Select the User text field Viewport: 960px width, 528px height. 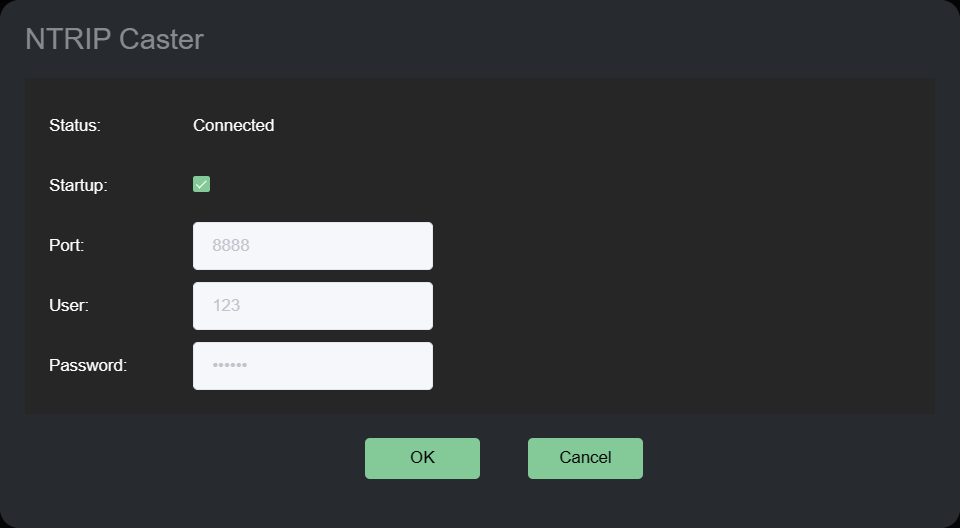(x=312, y=306)
